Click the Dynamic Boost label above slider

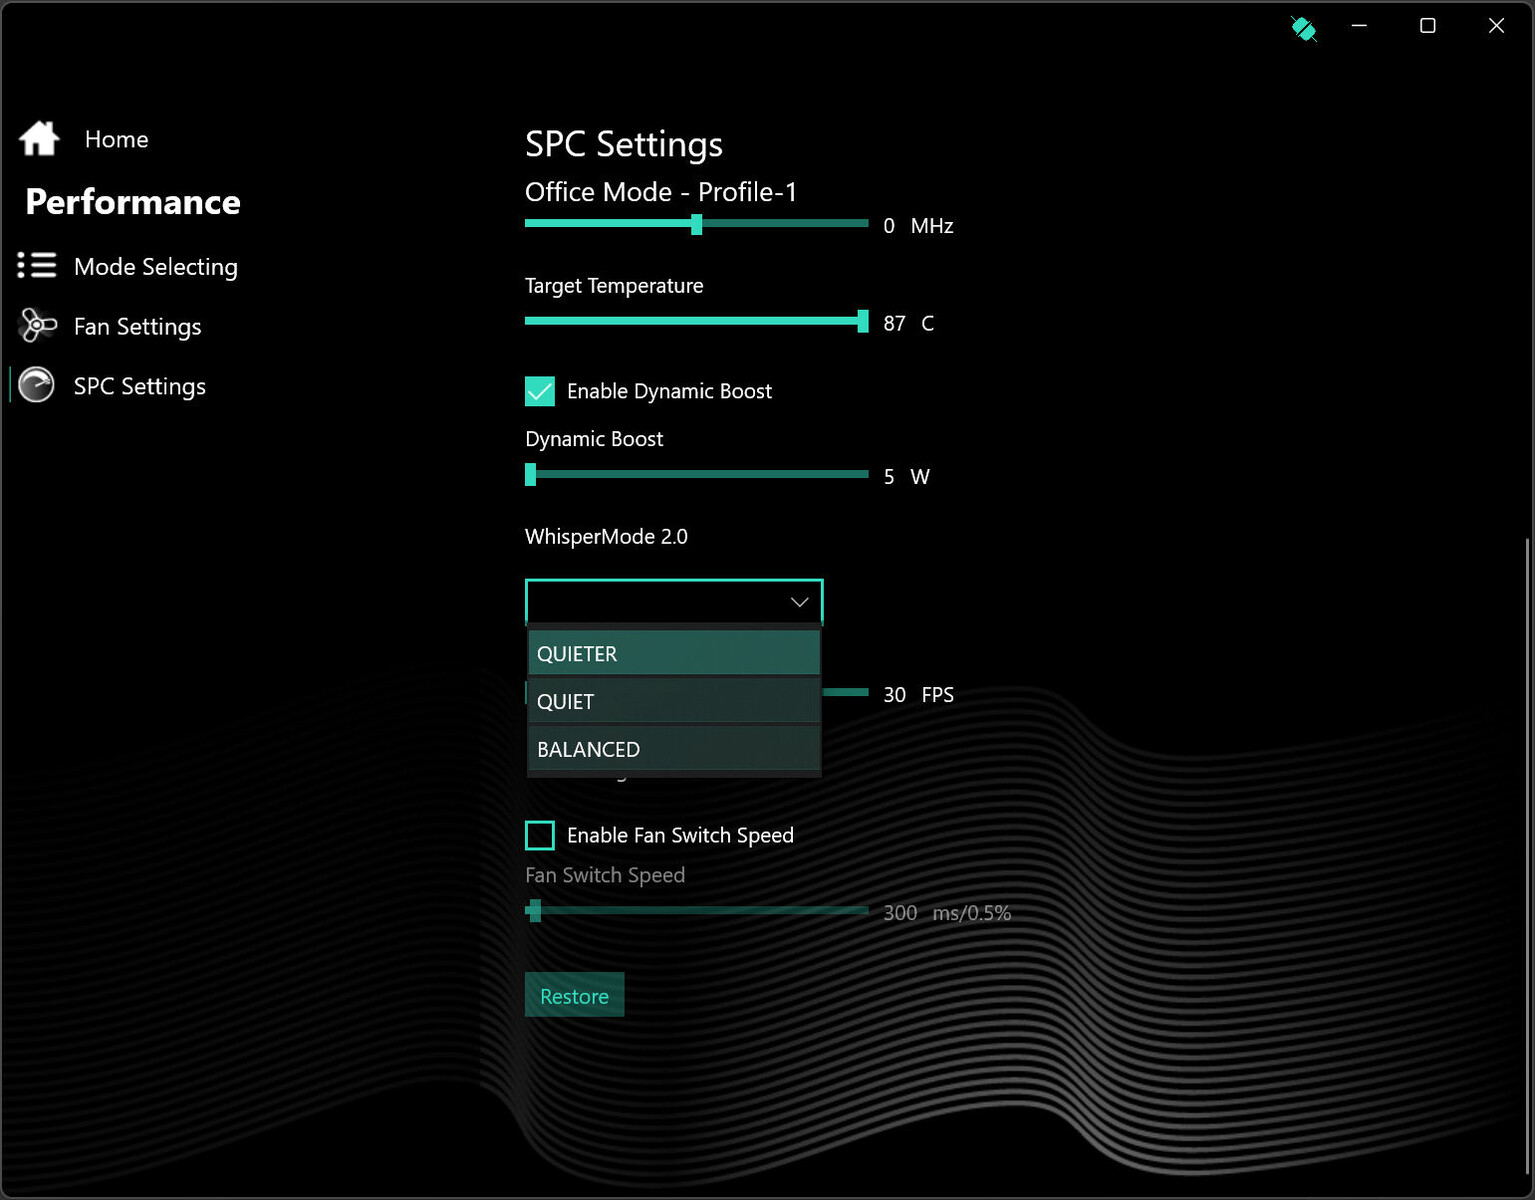[x=594, y=439]
